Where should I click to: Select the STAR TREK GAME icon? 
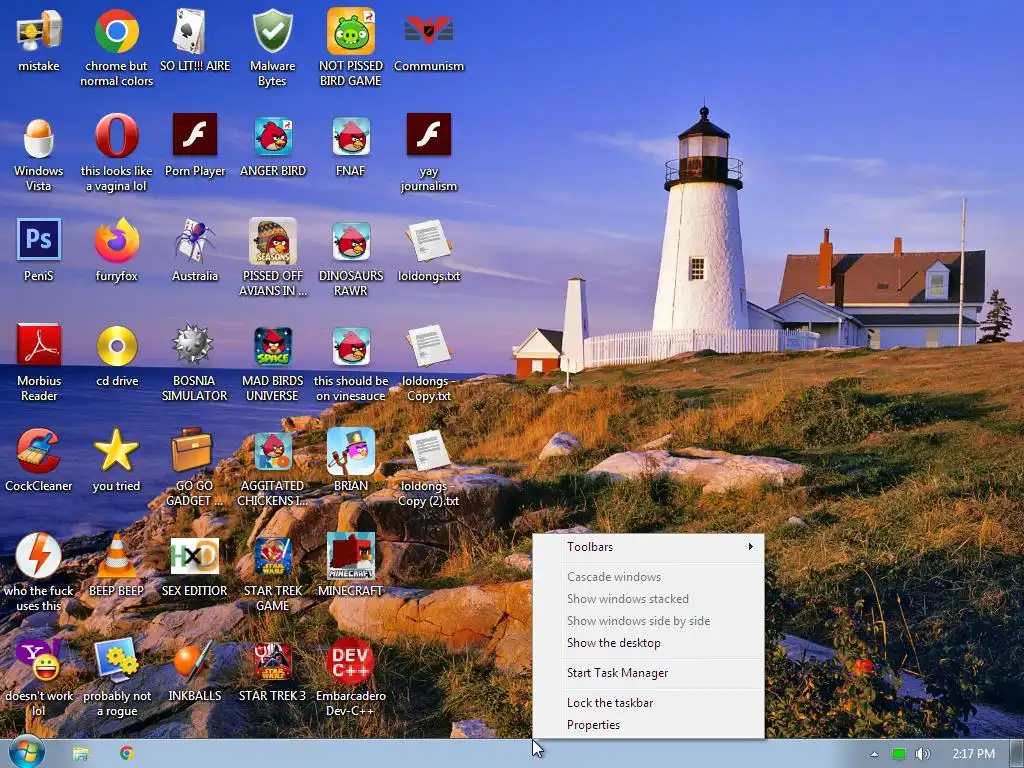pyautogui.click(x=272, y=557)
